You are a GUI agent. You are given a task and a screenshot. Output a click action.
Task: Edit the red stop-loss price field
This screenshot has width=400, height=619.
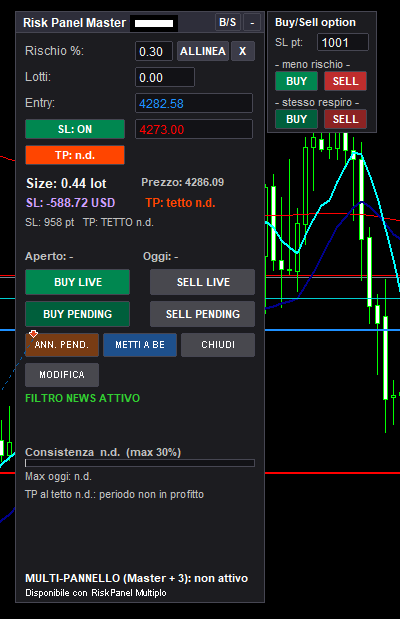(194, 129)
